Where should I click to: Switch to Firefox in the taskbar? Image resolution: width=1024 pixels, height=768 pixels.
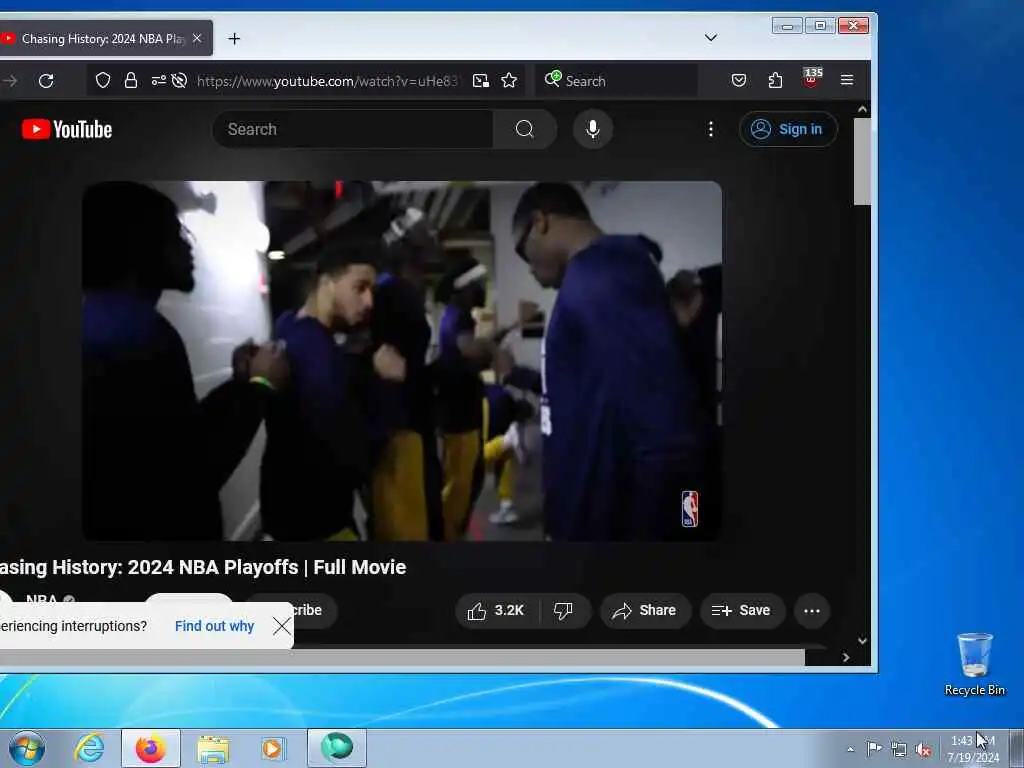tap(151, 748)
